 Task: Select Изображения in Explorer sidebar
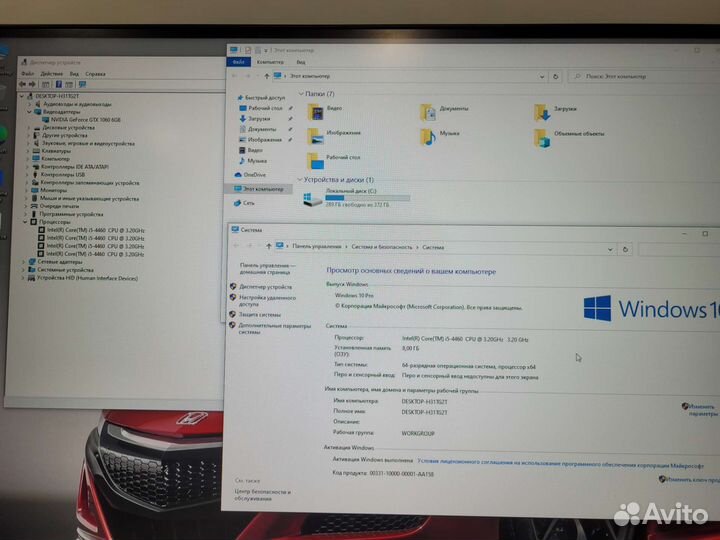point(264,140)
